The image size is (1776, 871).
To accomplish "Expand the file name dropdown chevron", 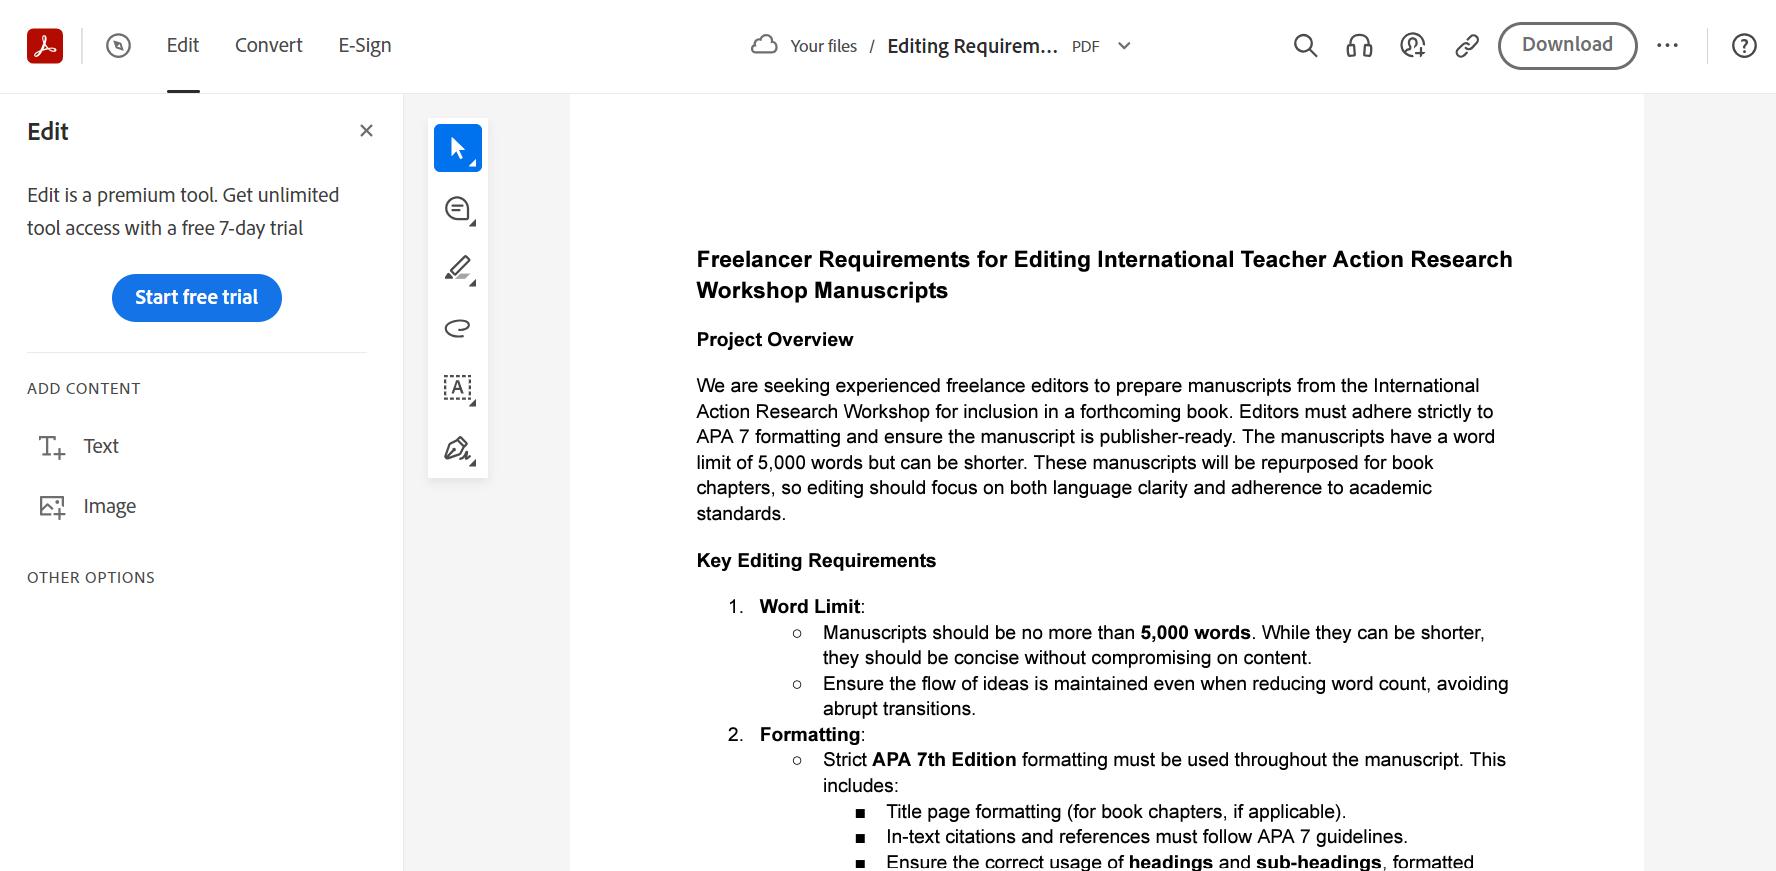I will pyautogui.click(x=1124, y=46).
